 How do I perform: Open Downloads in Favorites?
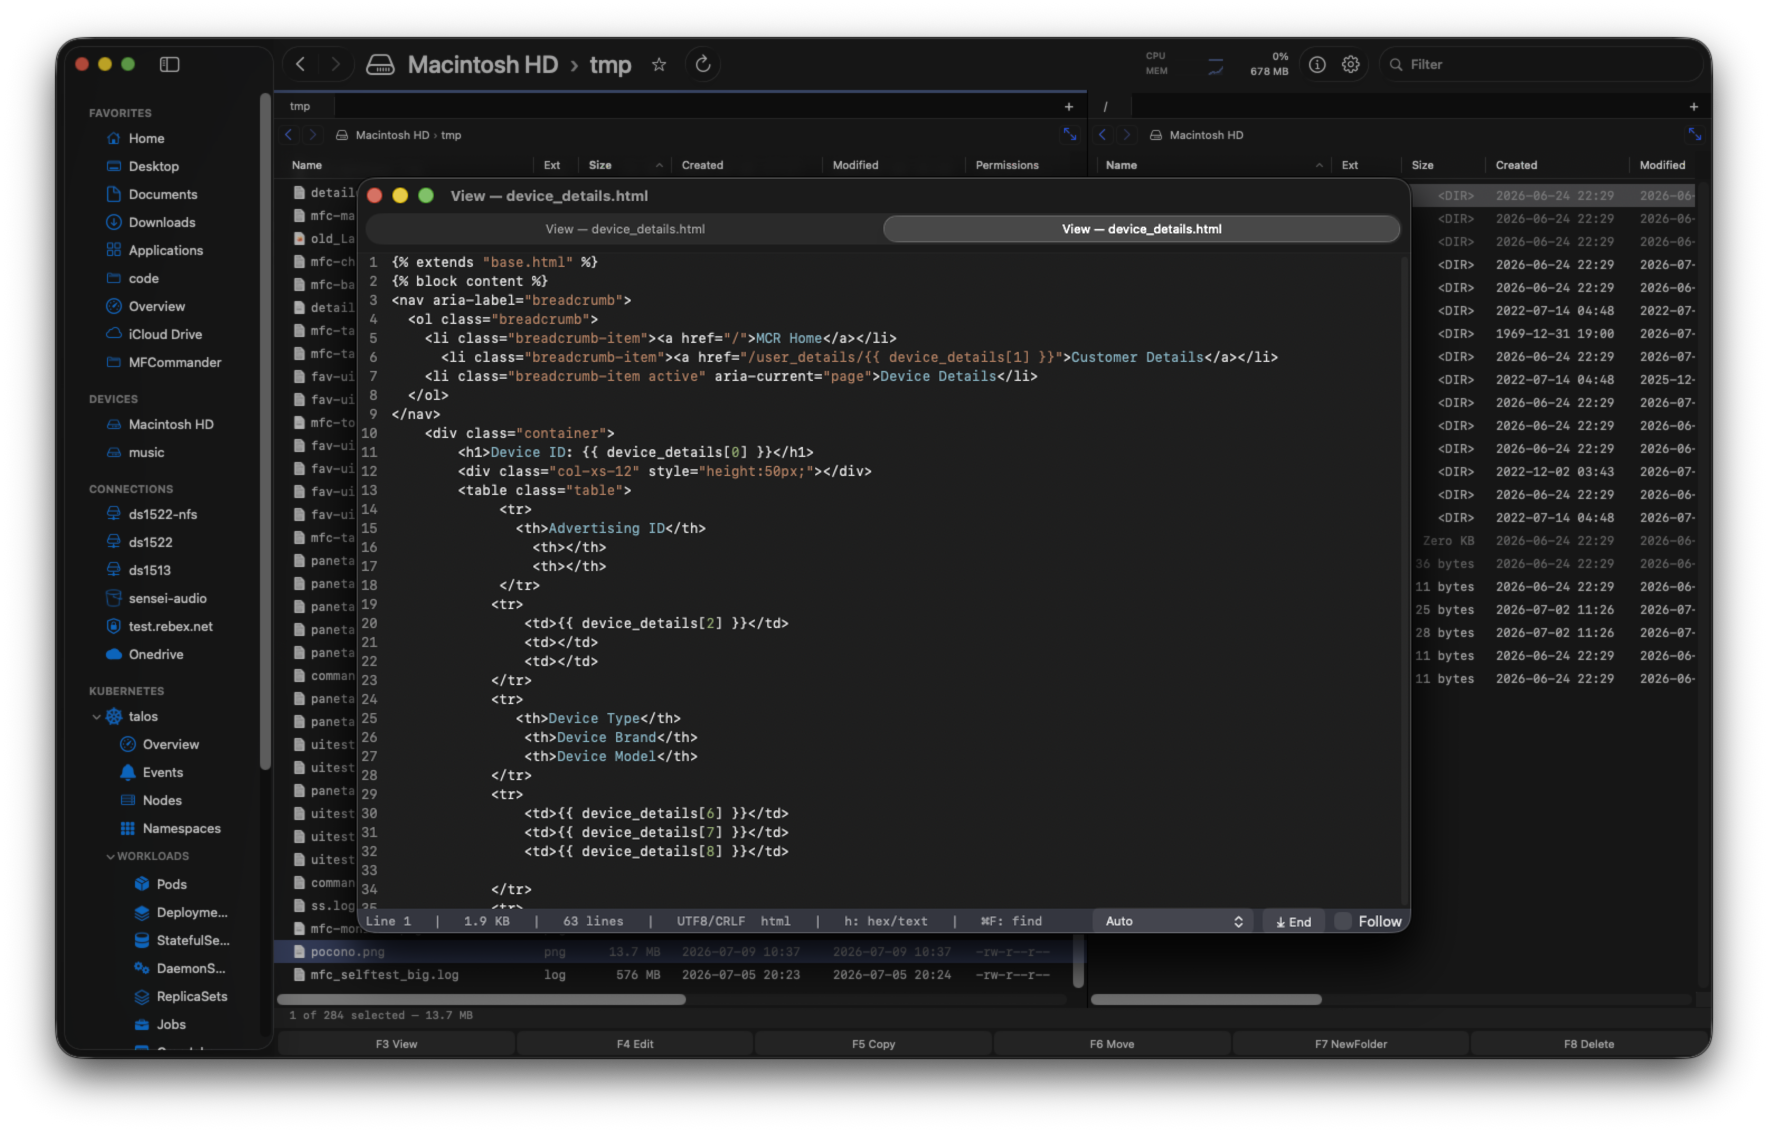coord(161,222)
